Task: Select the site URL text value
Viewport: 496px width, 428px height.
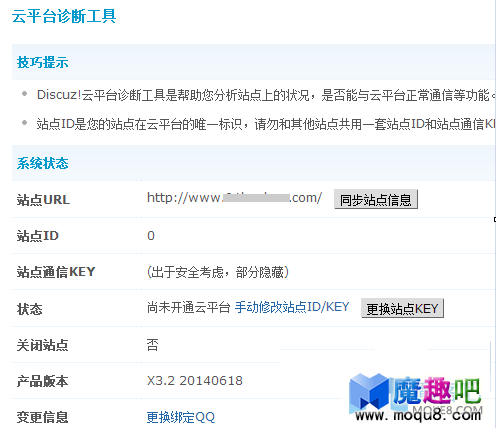Action: point(234,198)
